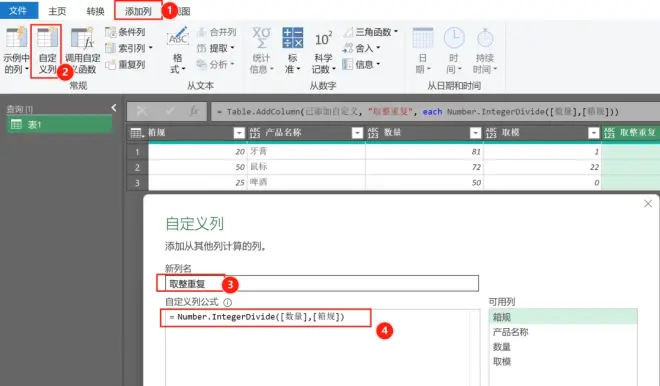The image size is (660, 386).
Task: Open the 统计信息 menu
Action: coord(261,50)
